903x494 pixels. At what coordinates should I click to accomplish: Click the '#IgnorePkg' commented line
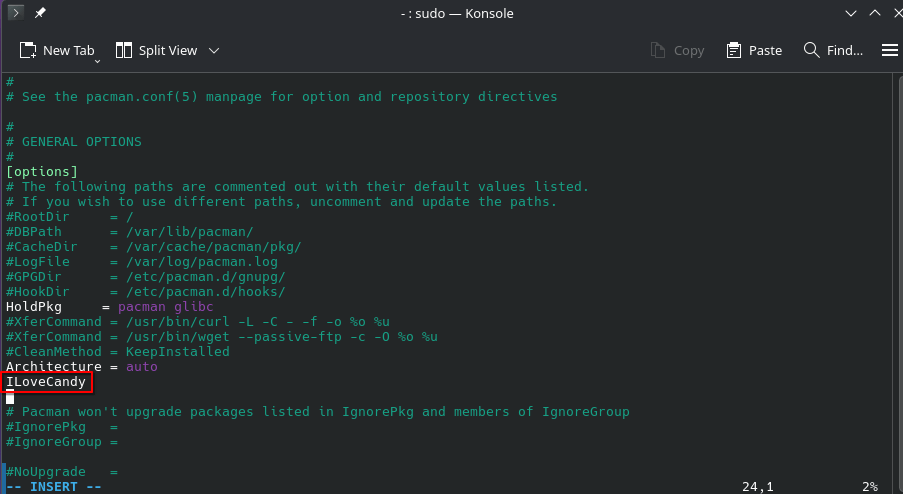pos(61,427)
